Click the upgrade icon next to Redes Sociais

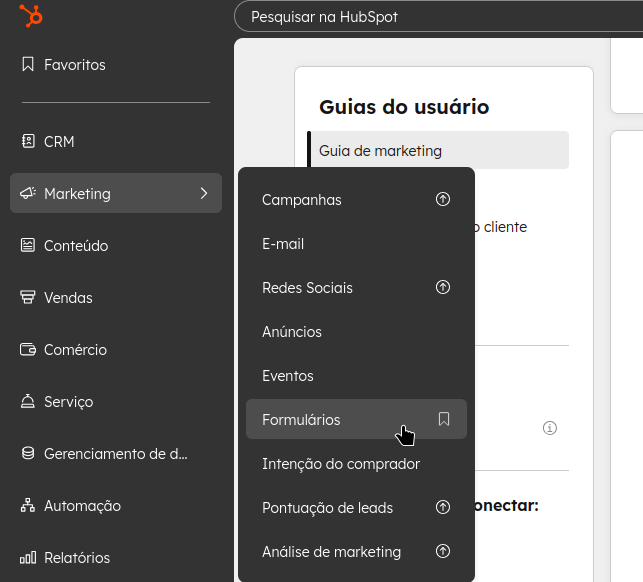tap(443, 288)
